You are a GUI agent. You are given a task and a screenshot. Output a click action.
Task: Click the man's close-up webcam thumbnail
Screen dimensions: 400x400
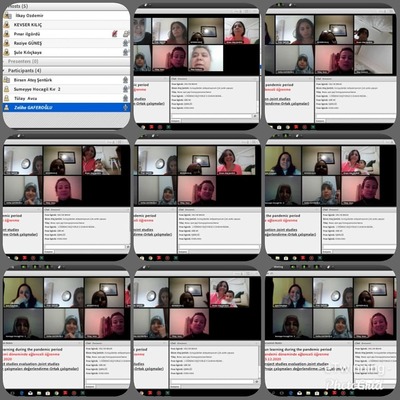206,58
